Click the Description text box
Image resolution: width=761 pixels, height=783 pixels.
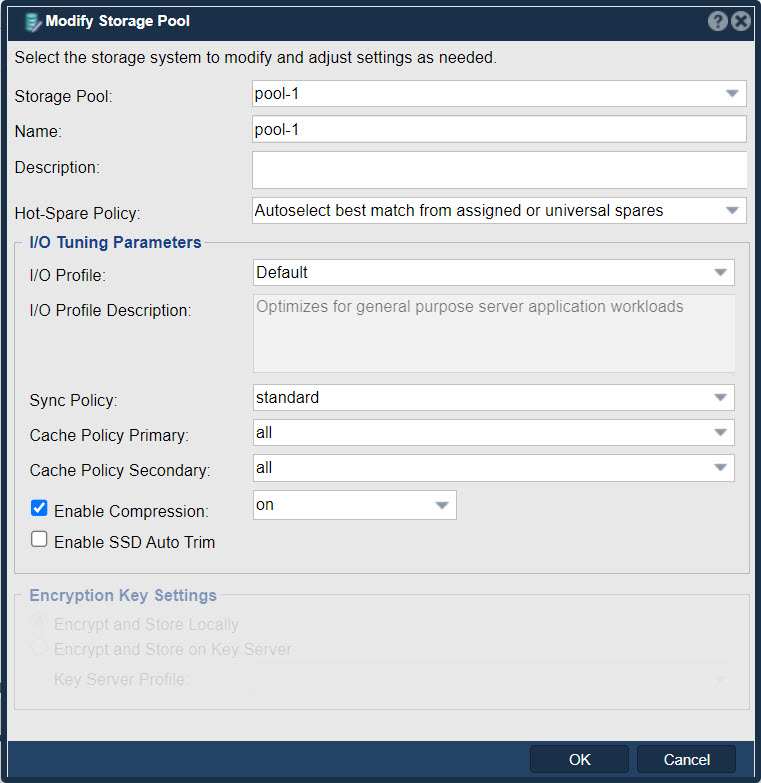tap(499, 170)
